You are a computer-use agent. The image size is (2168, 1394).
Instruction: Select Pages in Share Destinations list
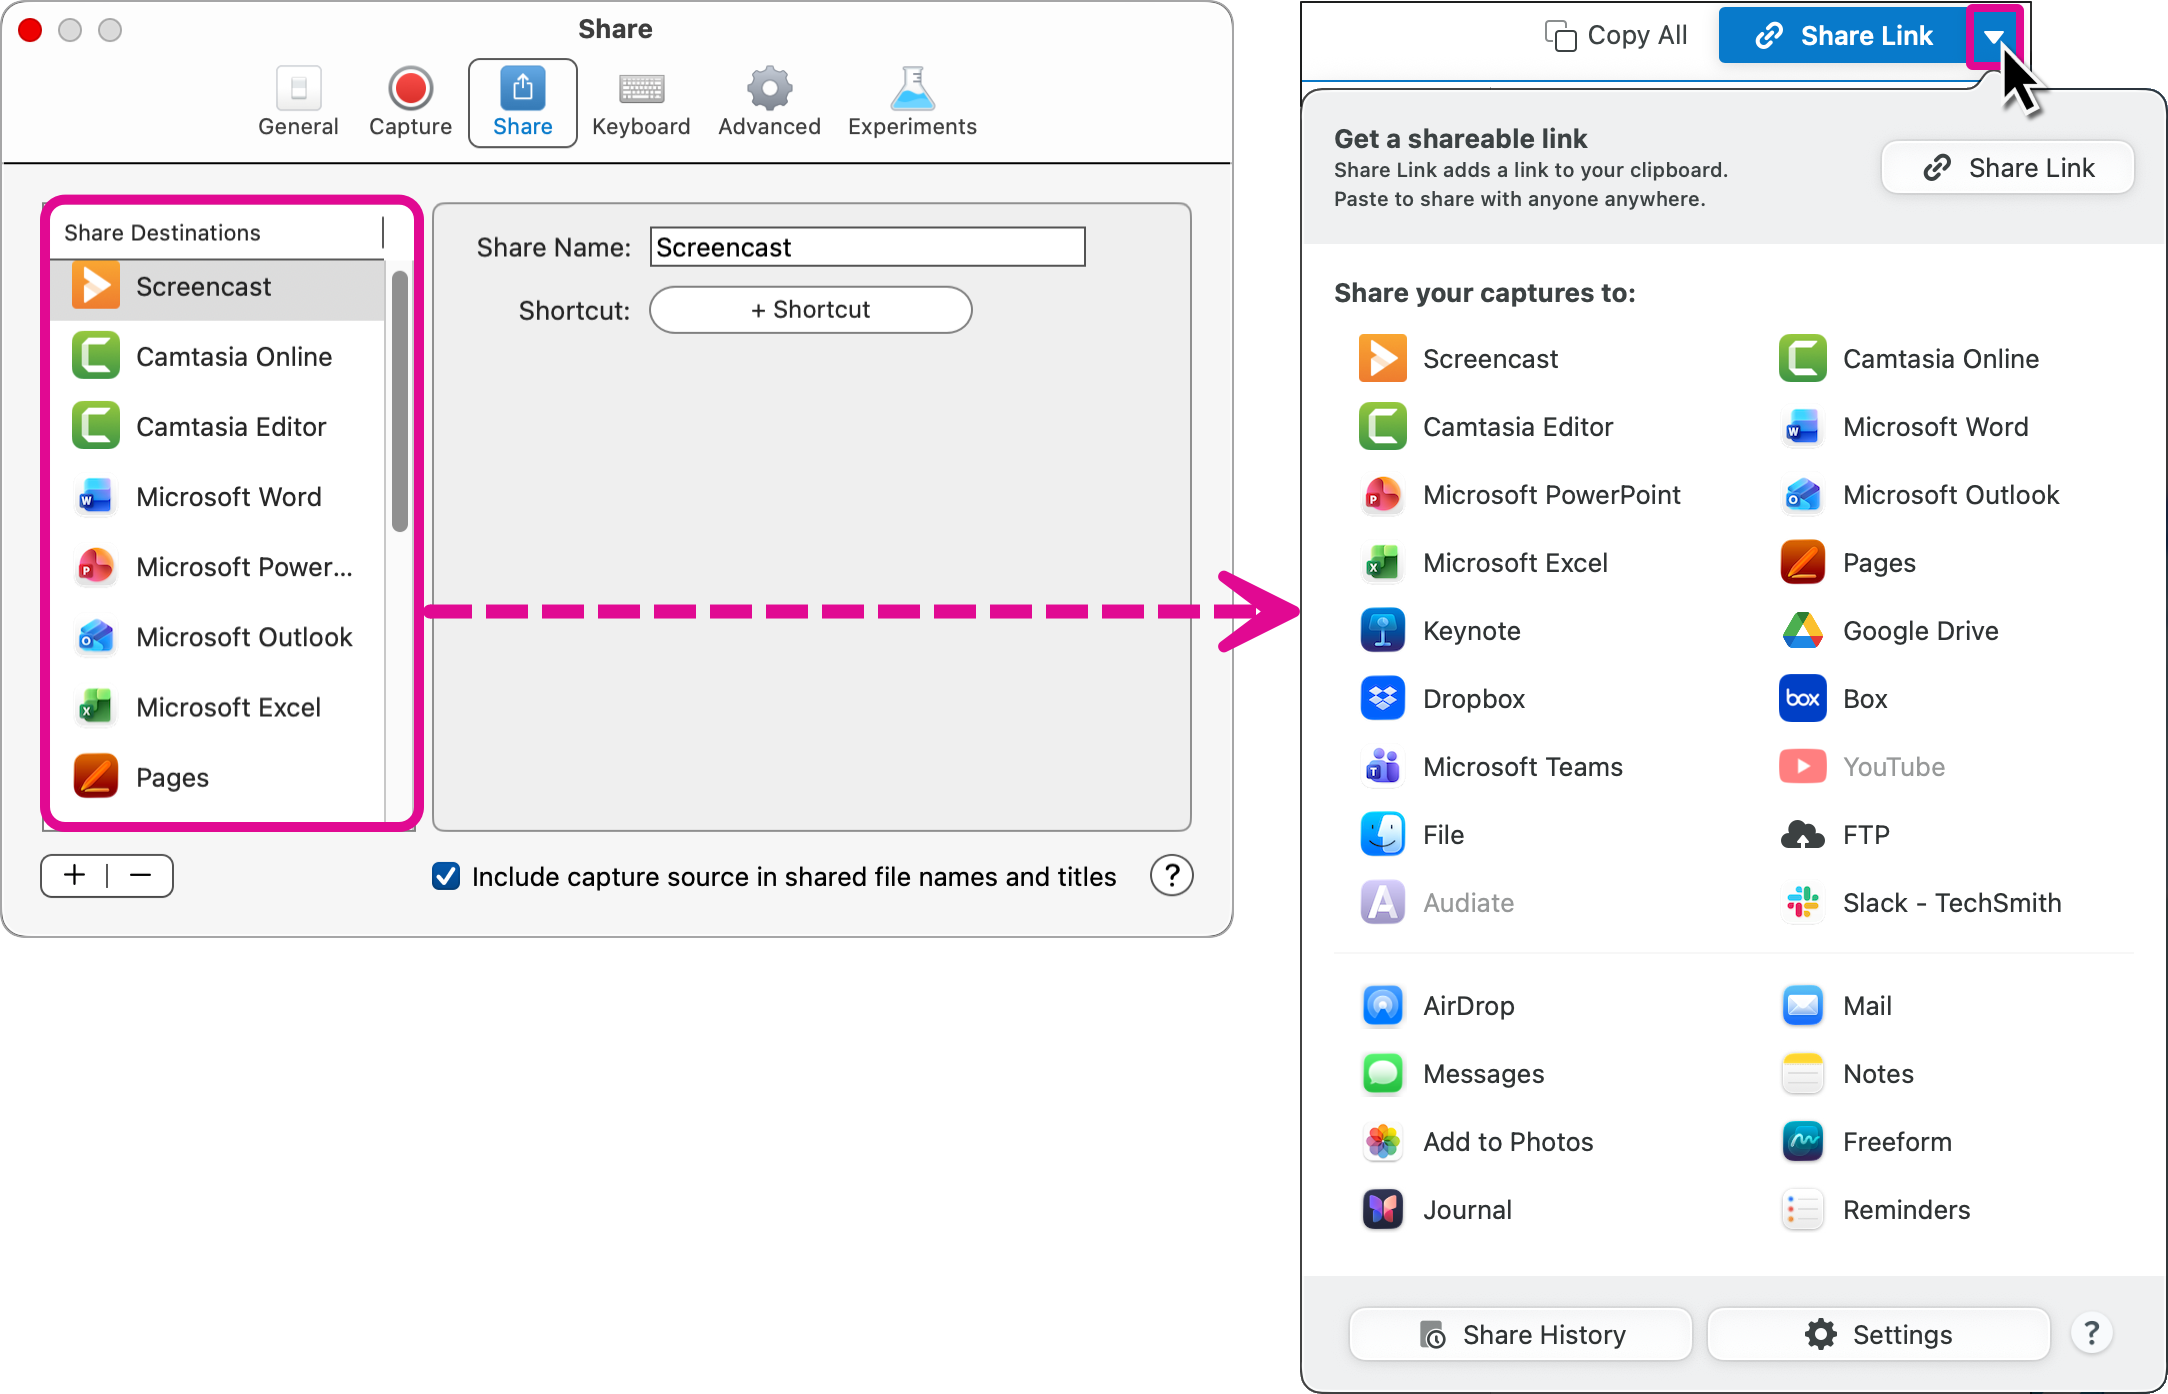218,777
